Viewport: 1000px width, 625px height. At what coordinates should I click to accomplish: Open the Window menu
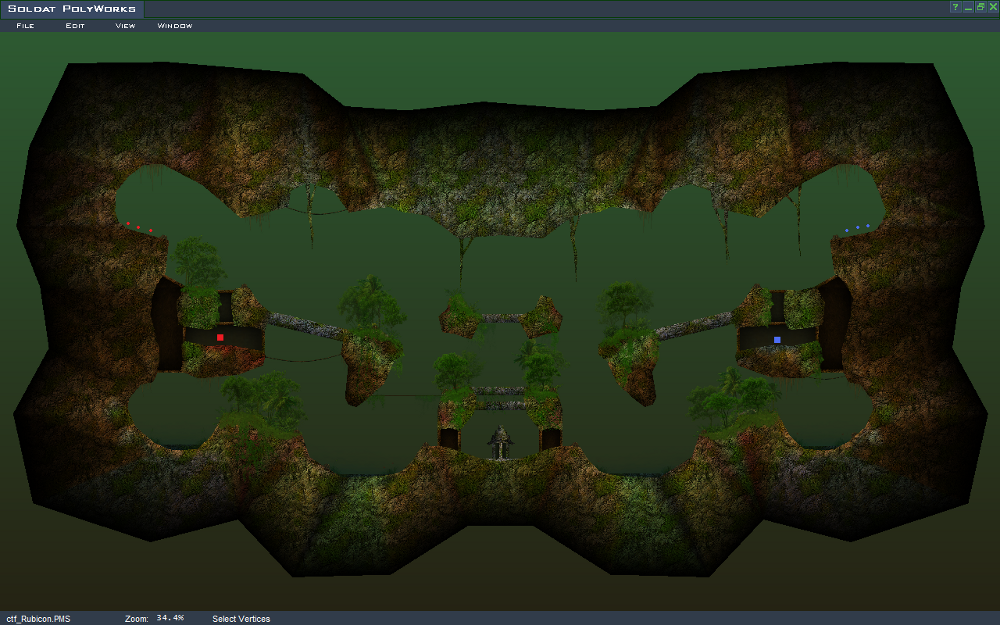175,25
